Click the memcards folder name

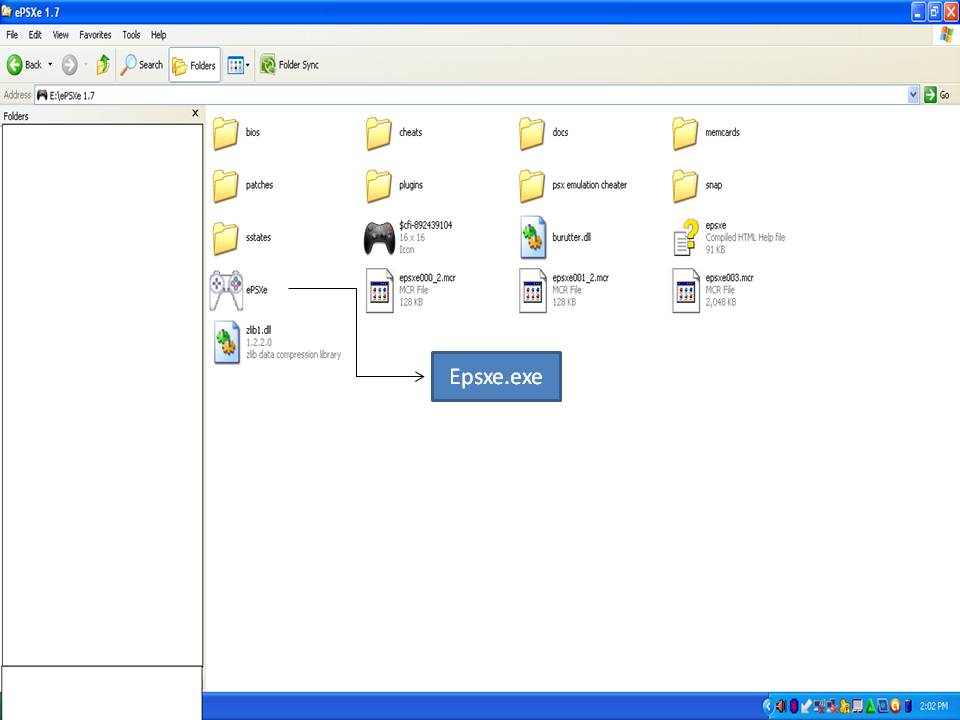click(x=722, y=132)
